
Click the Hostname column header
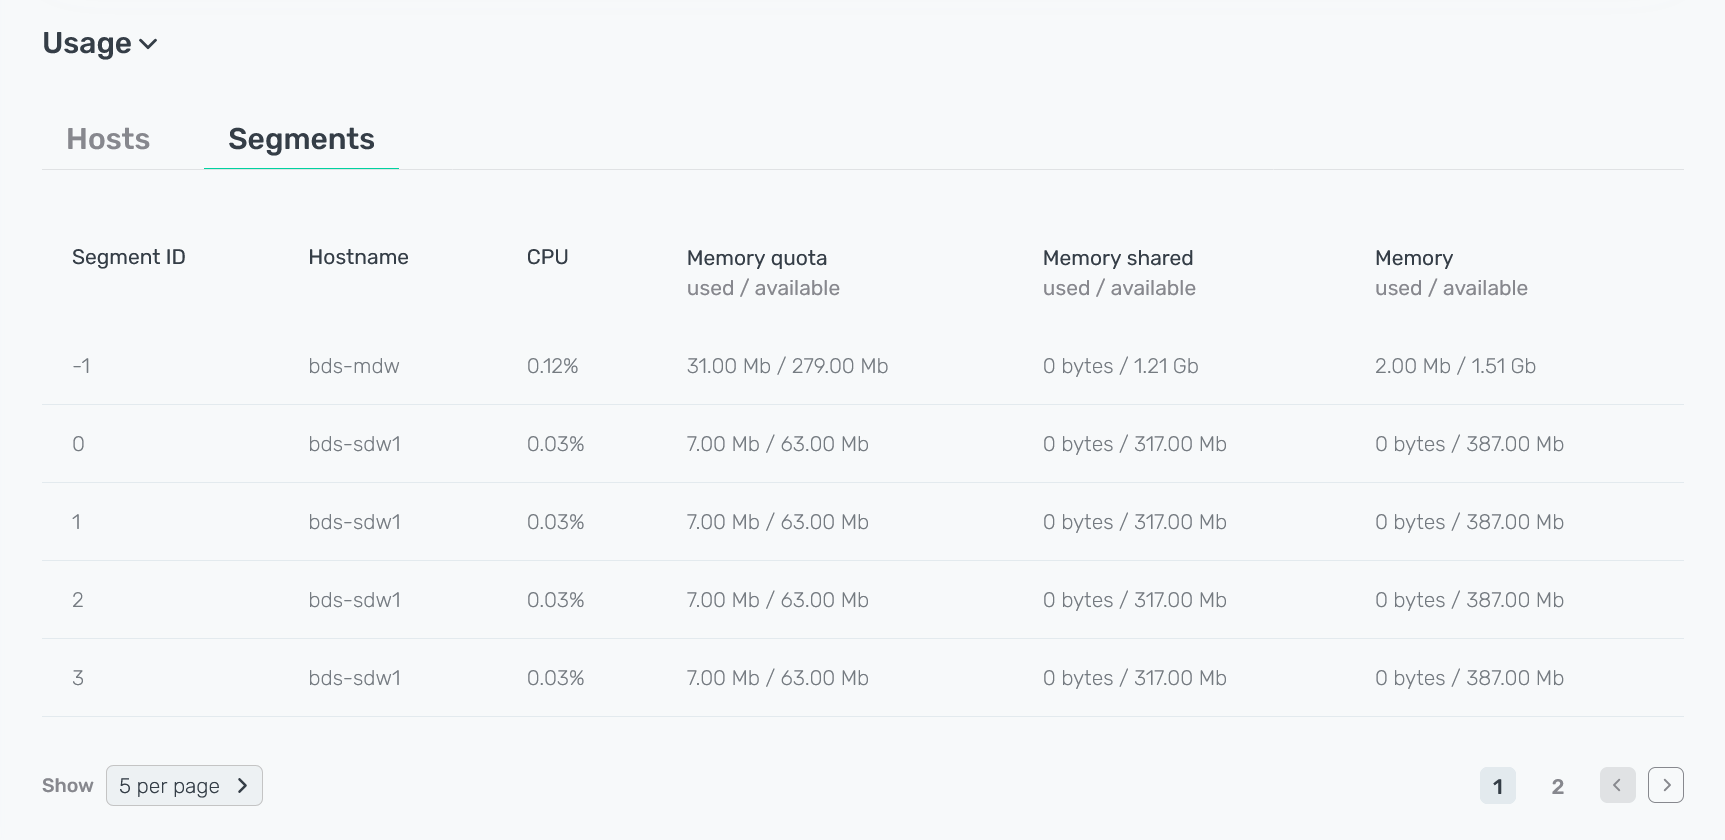(x=358, y=257)
